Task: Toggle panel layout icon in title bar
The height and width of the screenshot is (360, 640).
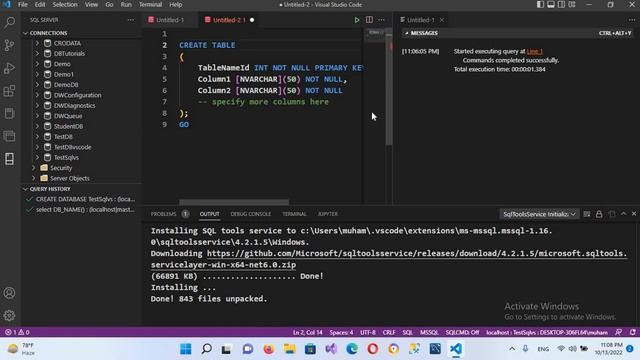Action: [x=551, y=4]
